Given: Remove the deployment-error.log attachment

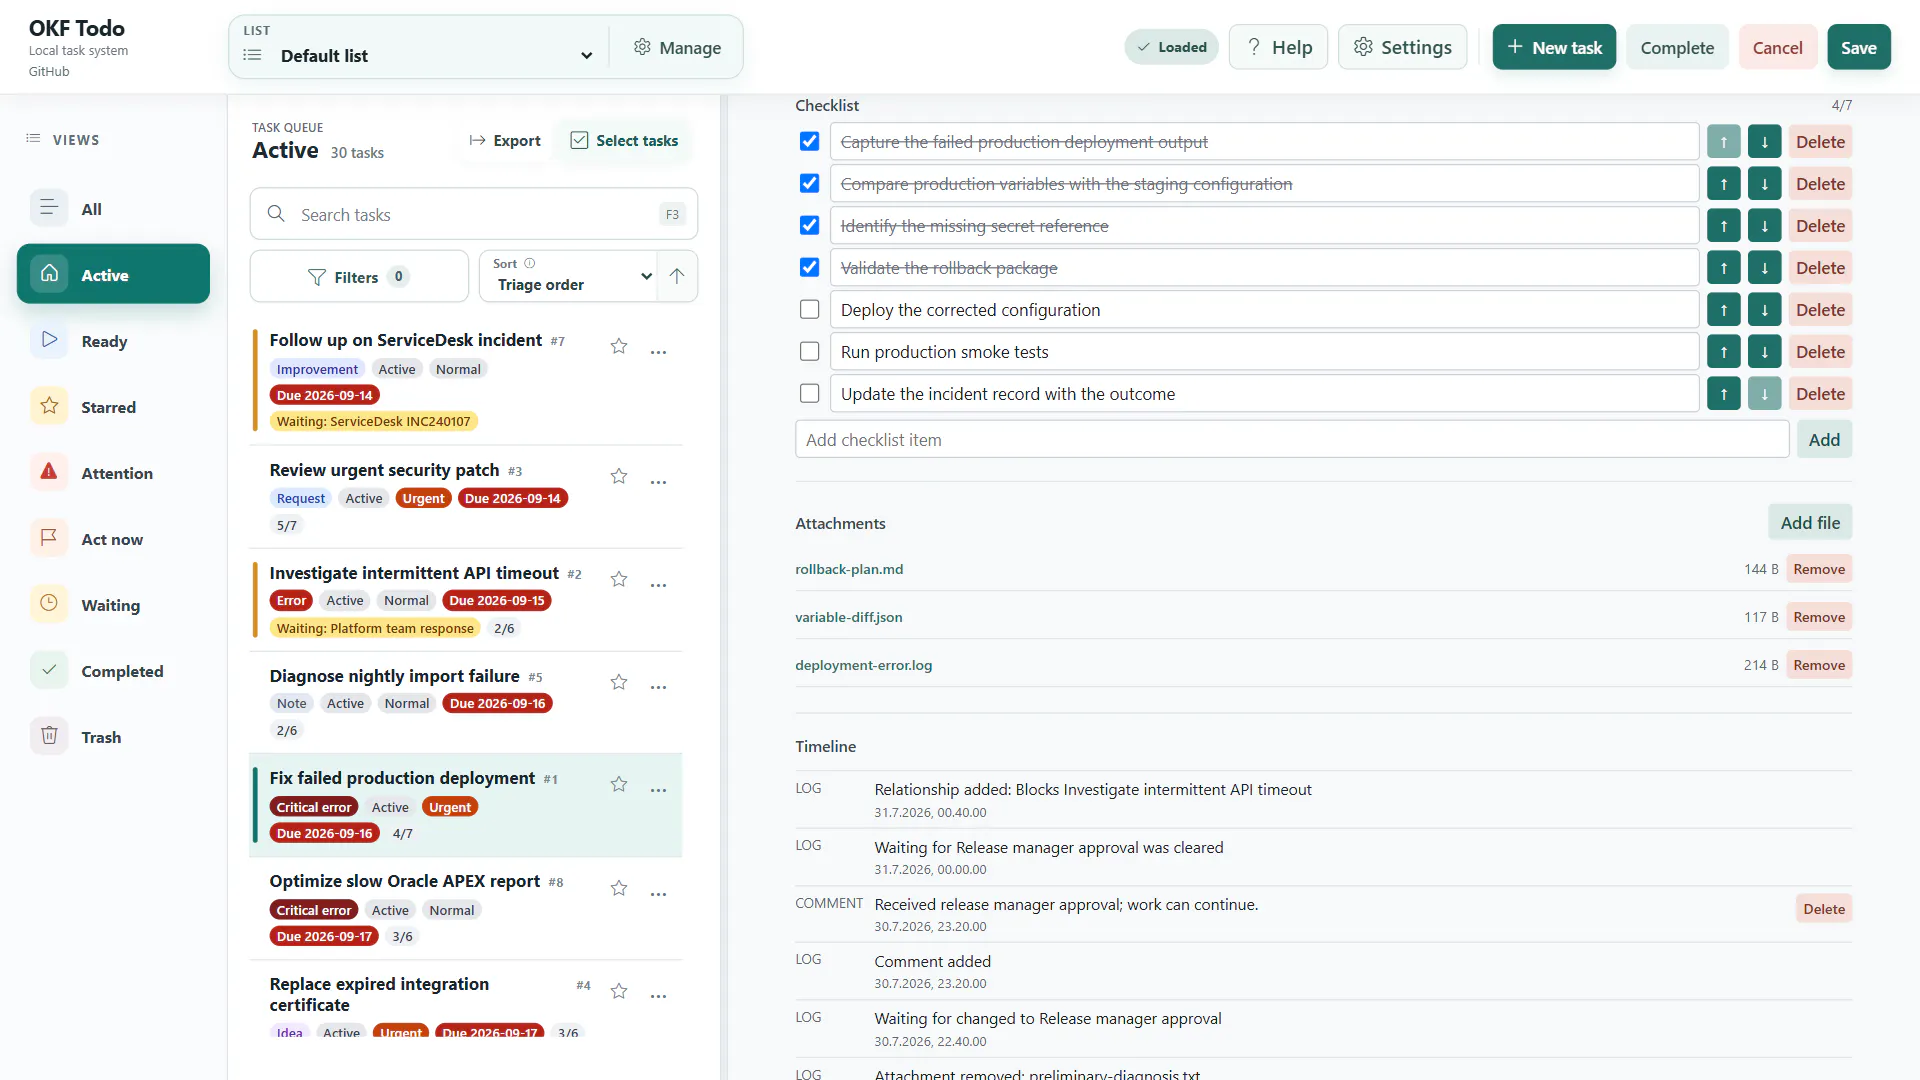Looking at the screenshot, I should [1819, 665].
